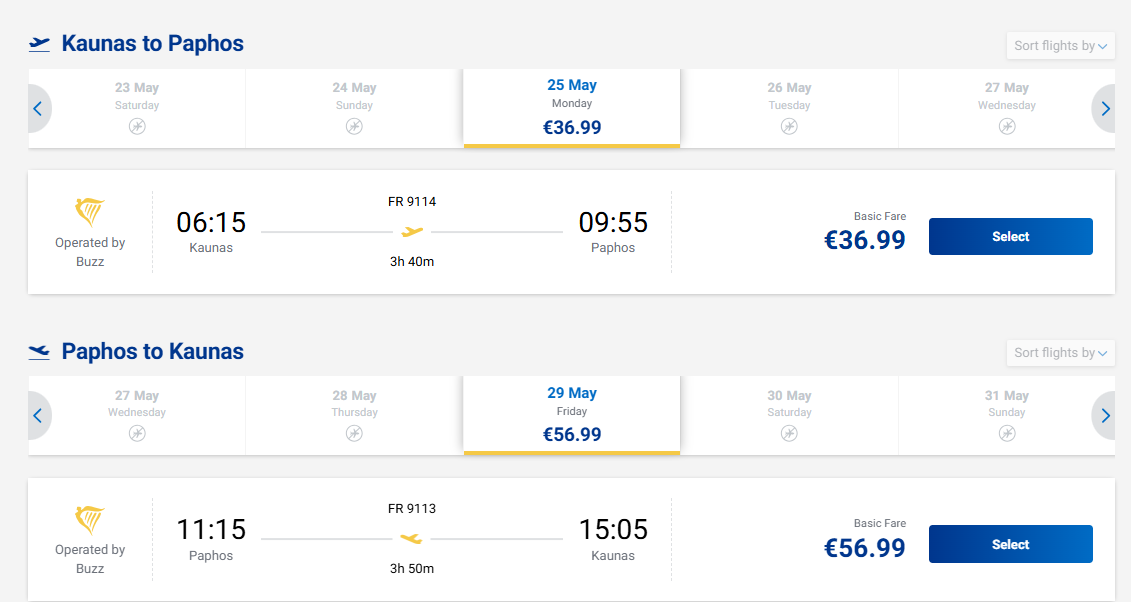Click the no-flight icon under 30 May Saturday
1131x602 pixels.
[789, 434]
